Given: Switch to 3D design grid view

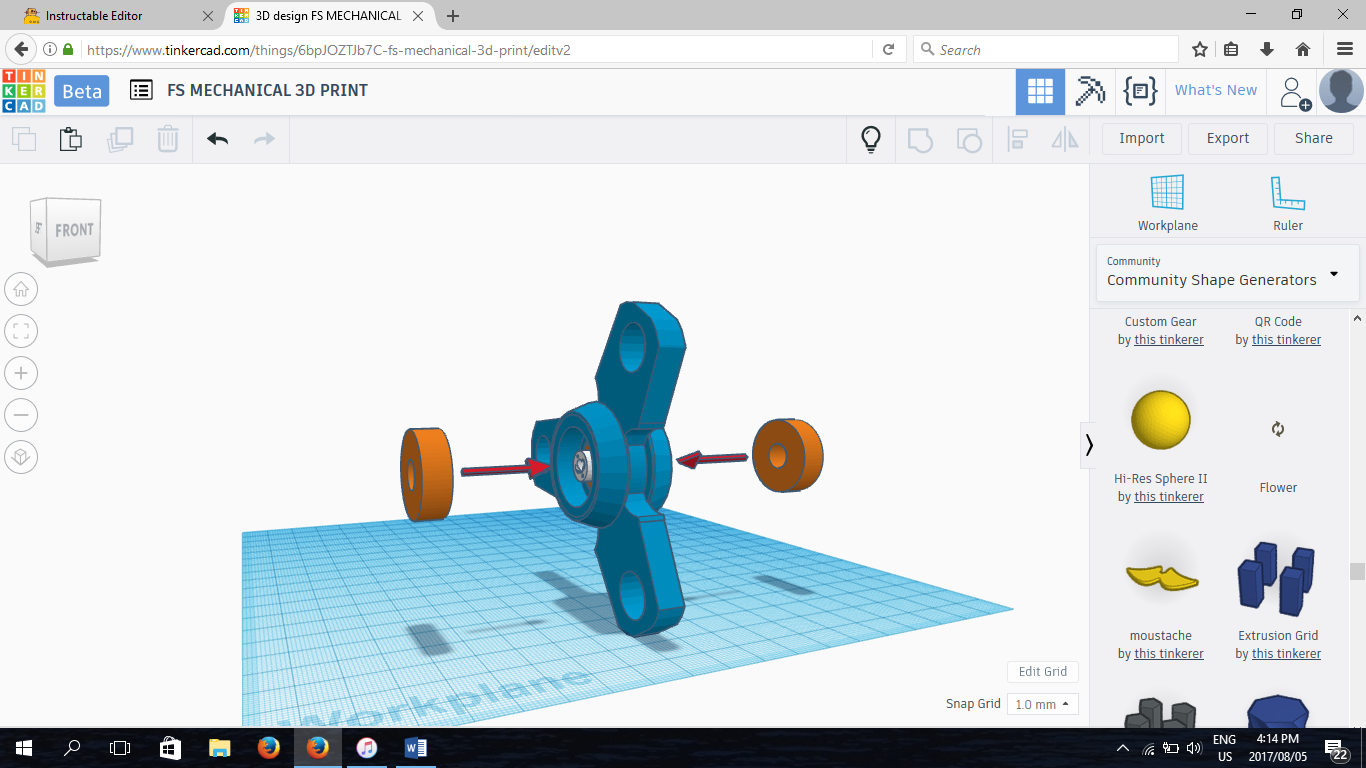Looking at the screenshot, I should pos(1040,91).
